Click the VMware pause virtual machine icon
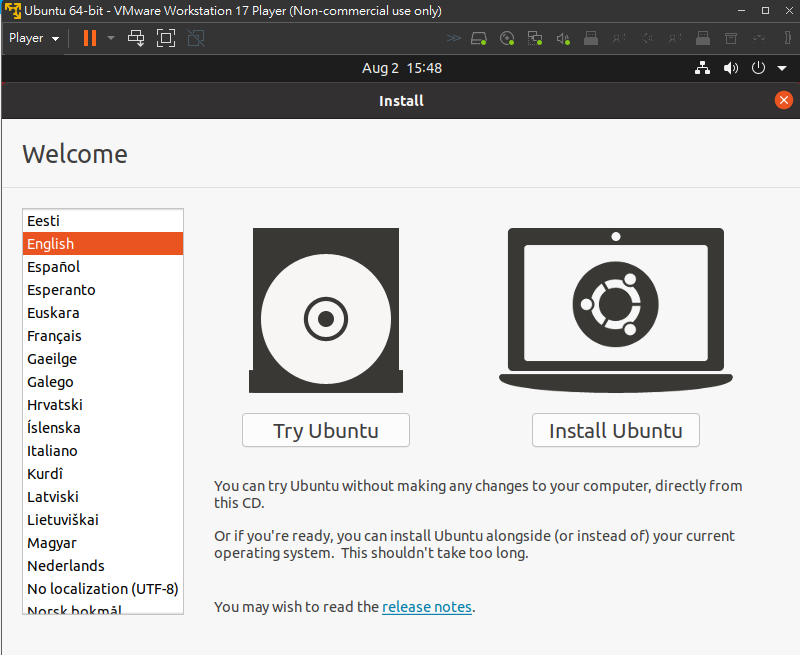This screenshot has width=800, height=655. pyautogui.click(x=90, y=38)
